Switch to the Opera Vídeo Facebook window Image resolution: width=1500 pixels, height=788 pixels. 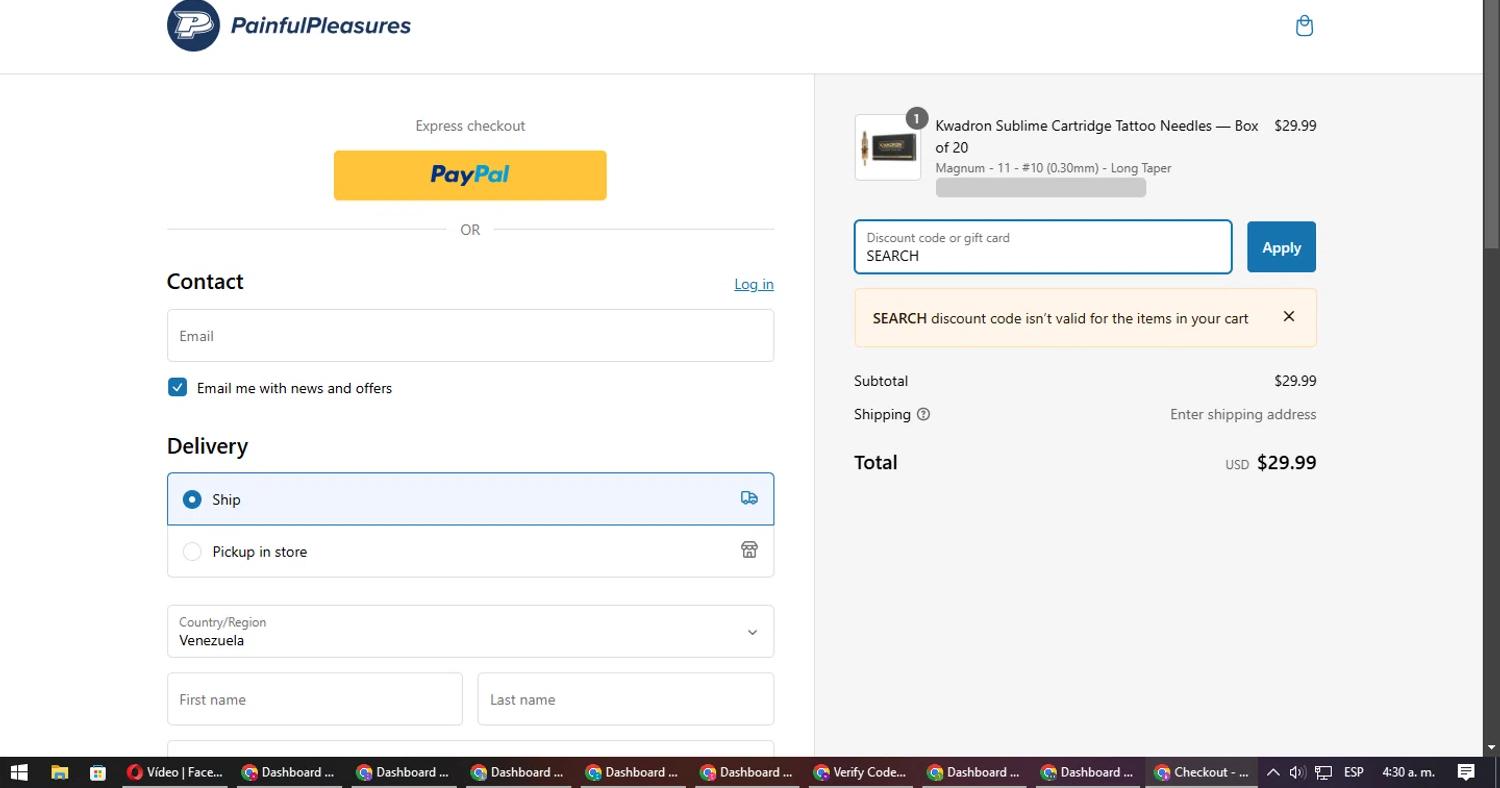pos(176,772)
